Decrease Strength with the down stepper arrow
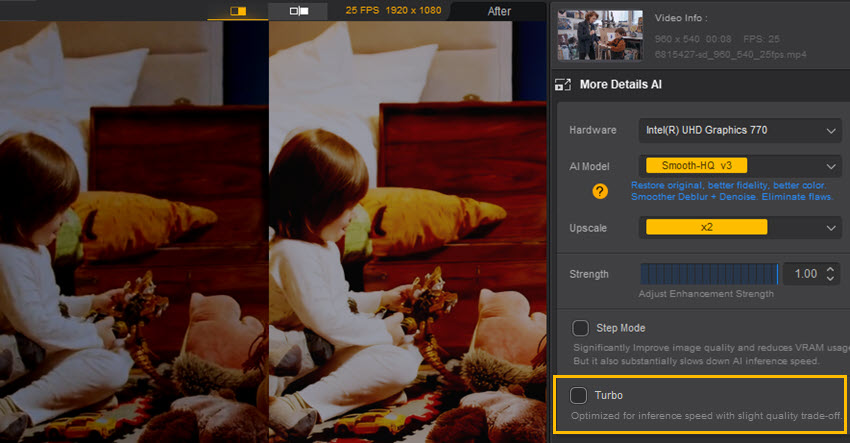The height and width of the screenshot is (443, 850). click(x=832, y=279)
